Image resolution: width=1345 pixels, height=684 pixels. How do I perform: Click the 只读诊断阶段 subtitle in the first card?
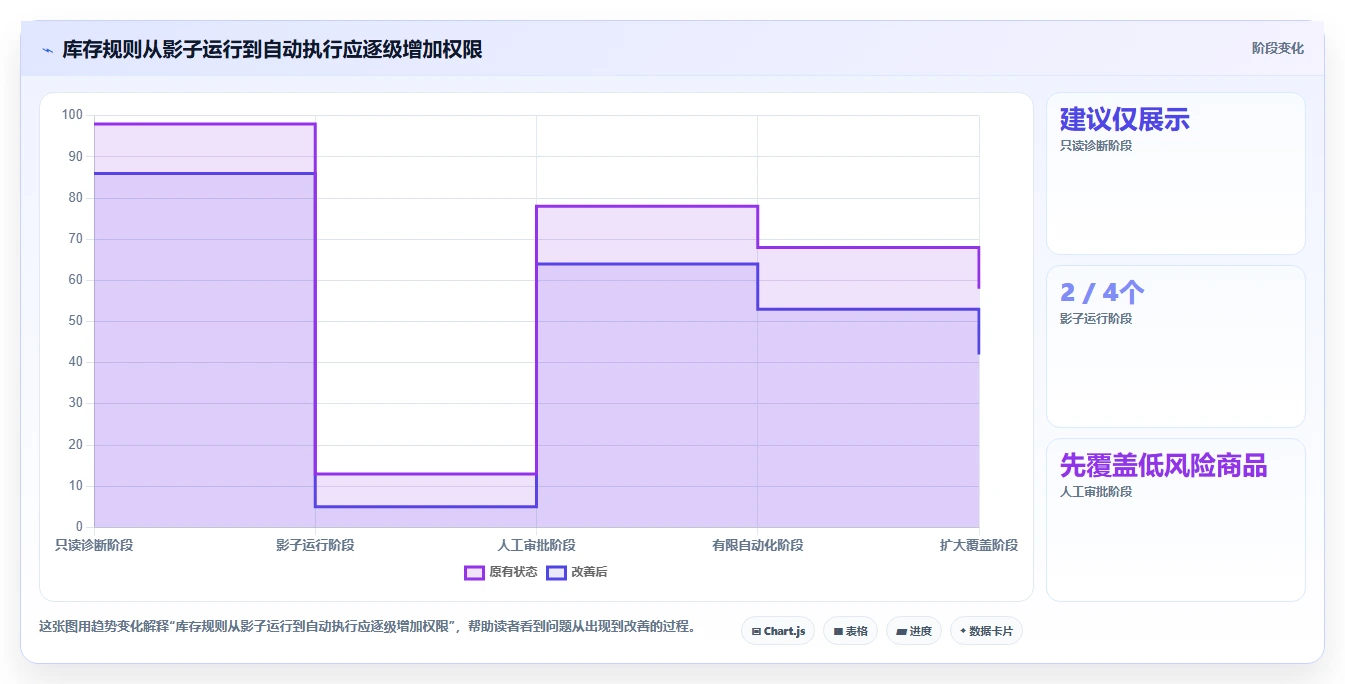pos(1096,146)
